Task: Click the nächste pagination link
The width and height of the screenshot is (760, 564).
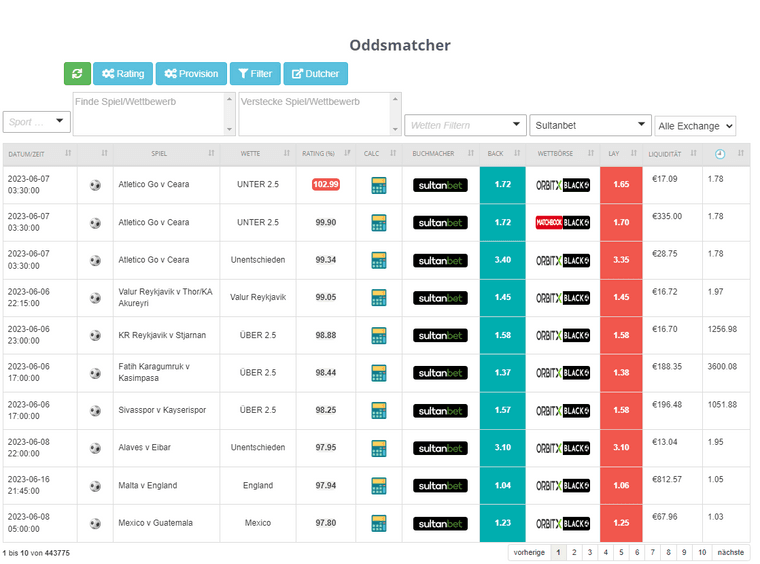Action: 730,552
